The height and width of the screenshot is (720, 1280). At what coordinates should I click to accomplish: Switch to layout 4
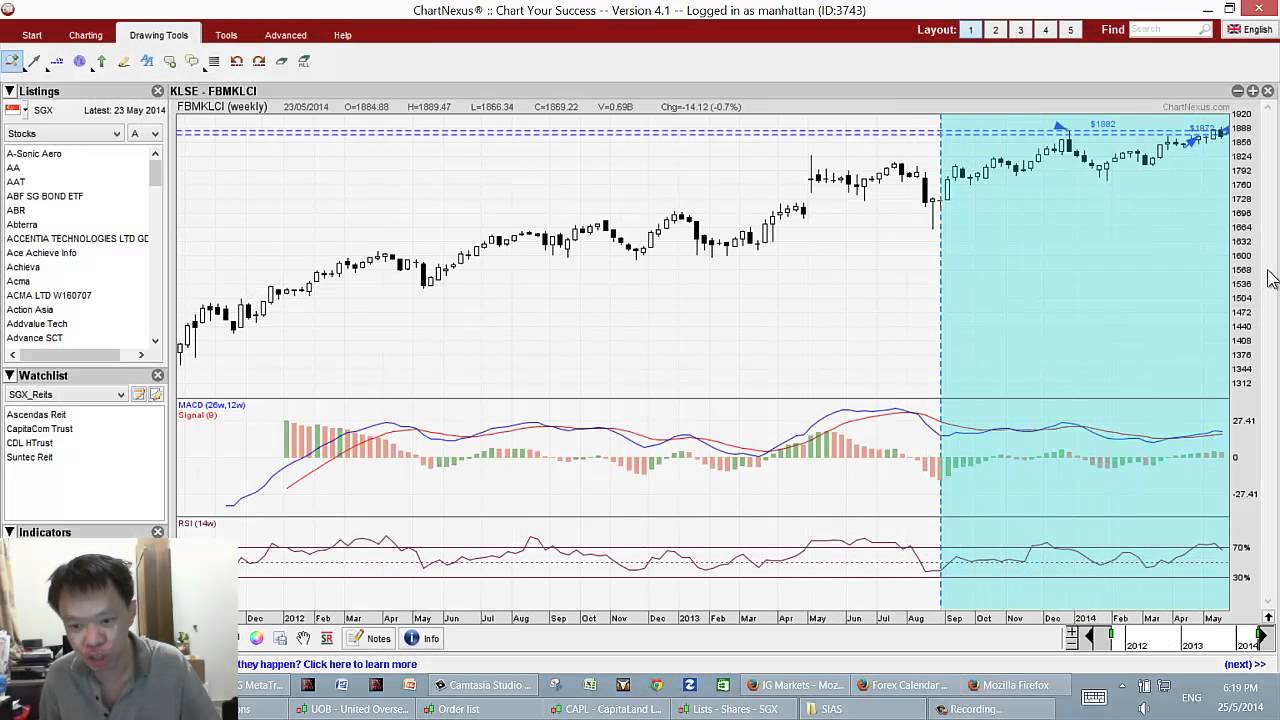[1045, 30]
